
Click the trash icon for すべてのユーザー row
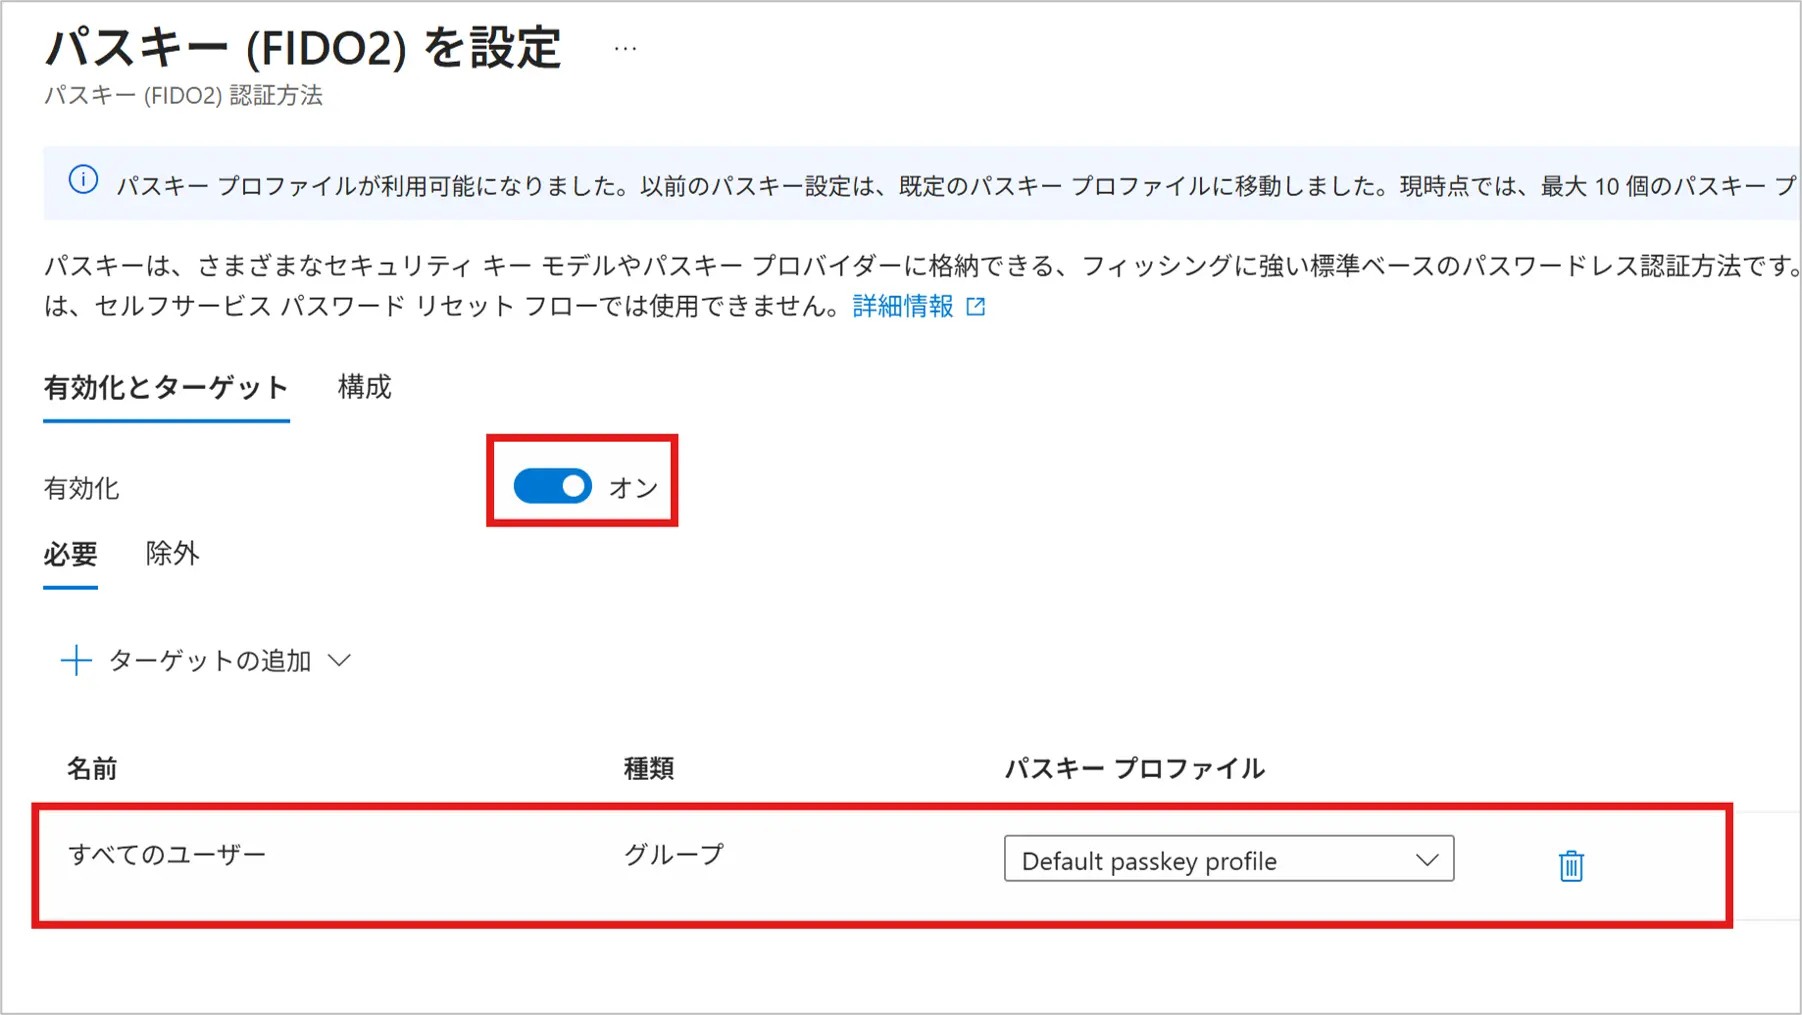click(1571, 865)
